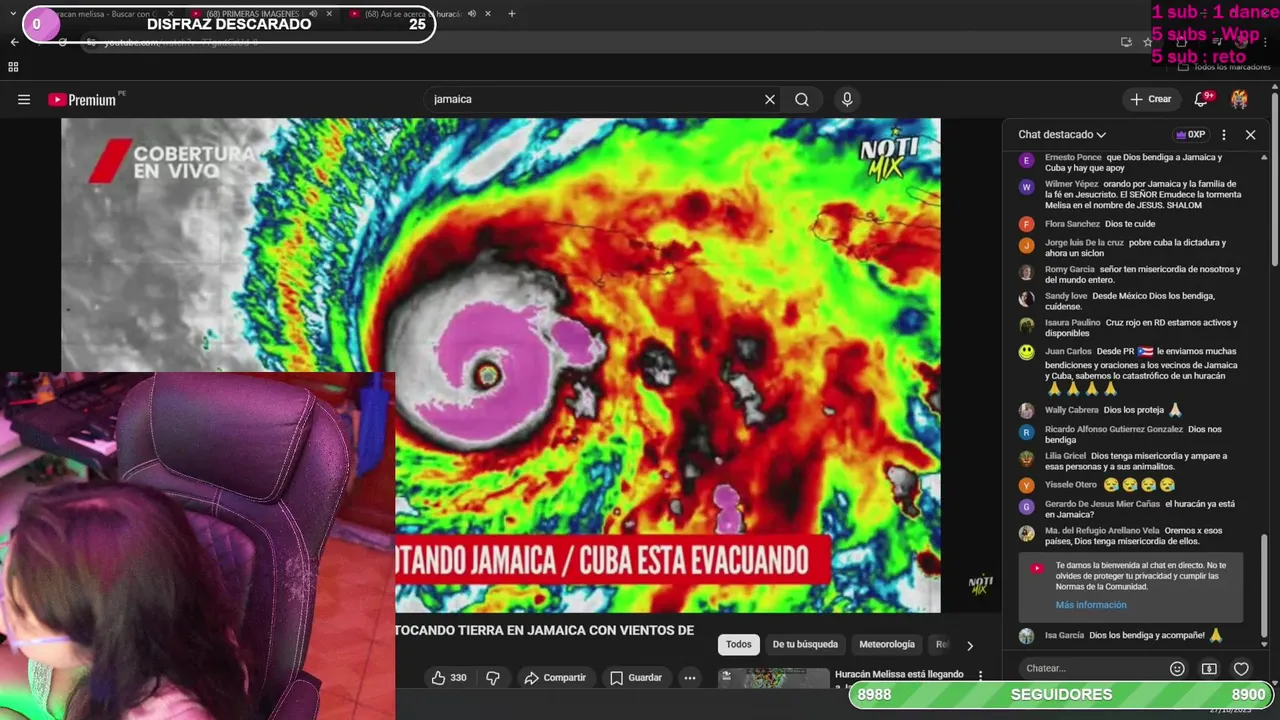Open the apps grid in bookmarks bar
The image size is (1280, 720).
(13, 67)
